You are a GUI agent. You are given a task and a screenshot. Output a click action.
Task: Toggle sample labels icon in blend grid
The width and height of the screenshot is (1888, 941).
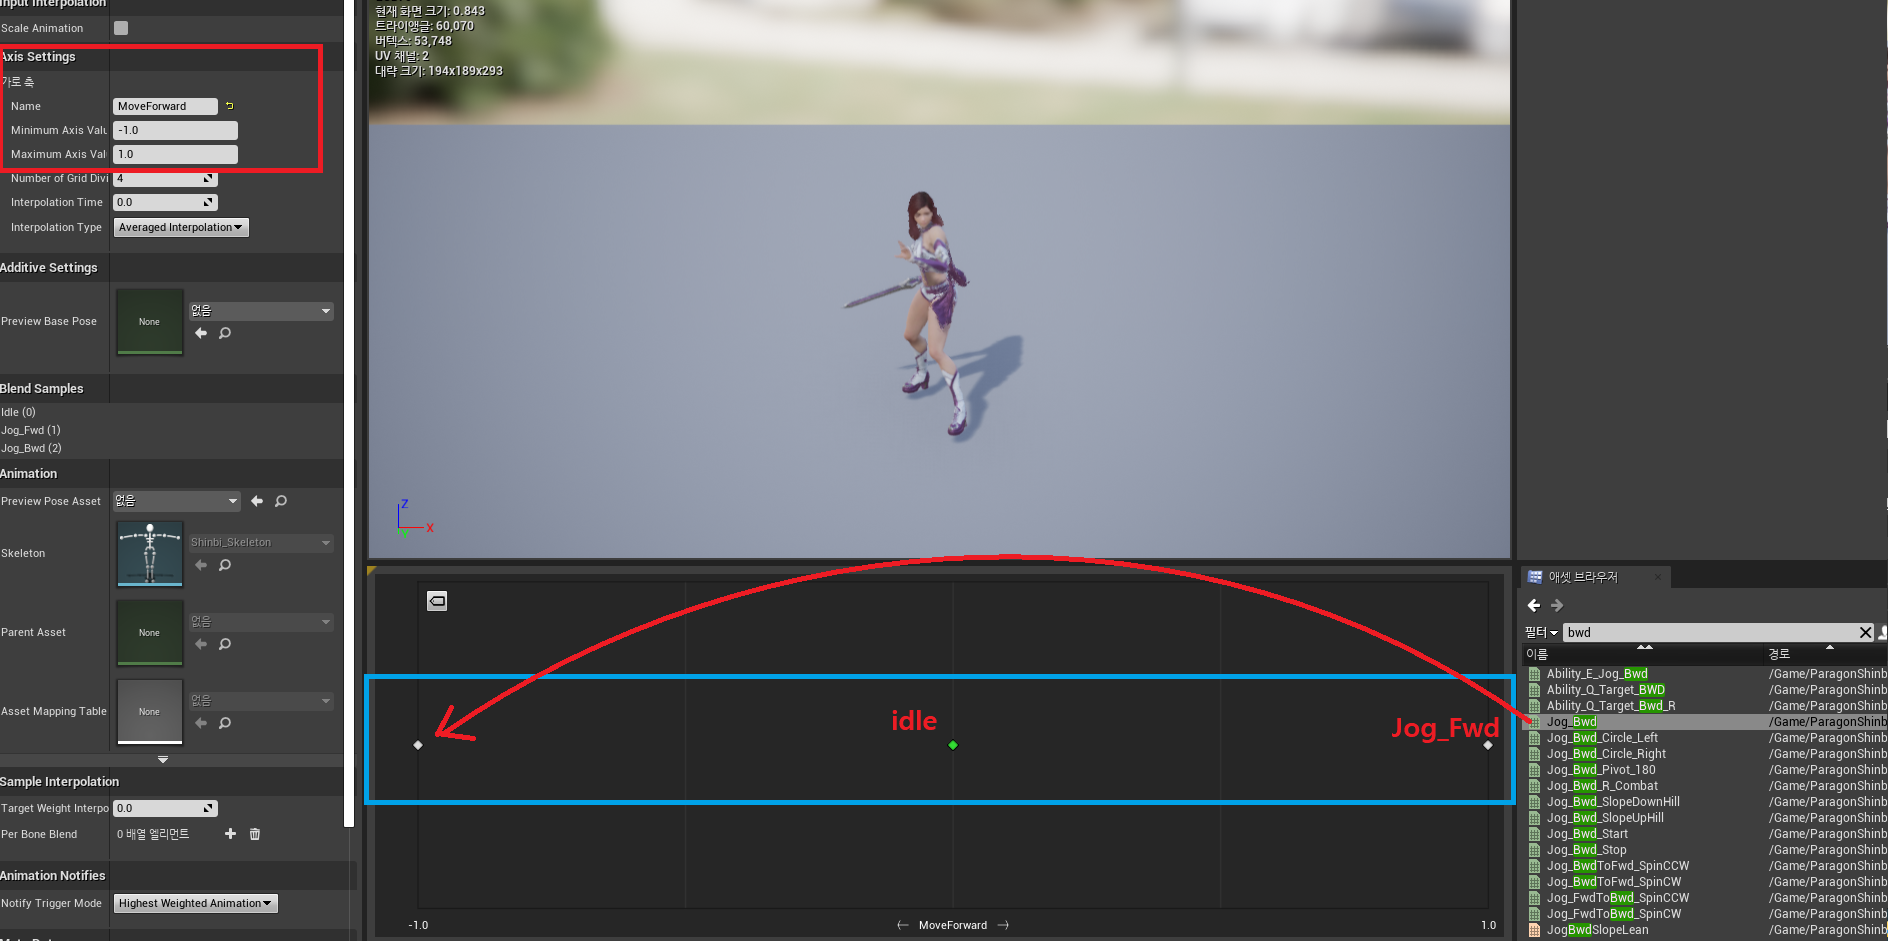[x=437, y=601]
